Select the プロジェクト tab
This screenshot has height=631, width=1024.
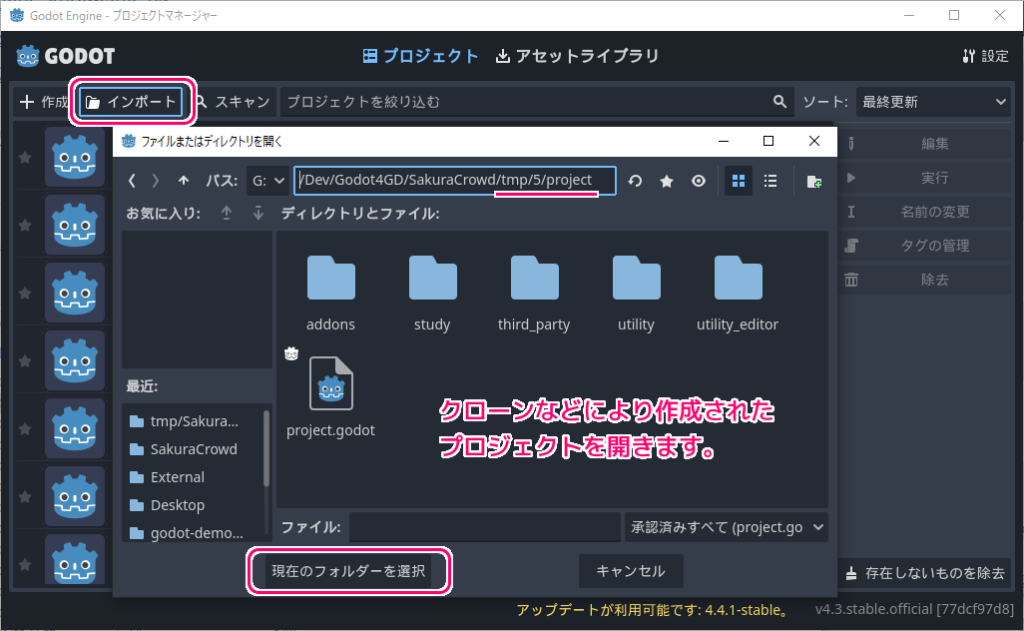pyautogui.click(x=420, y=56)
